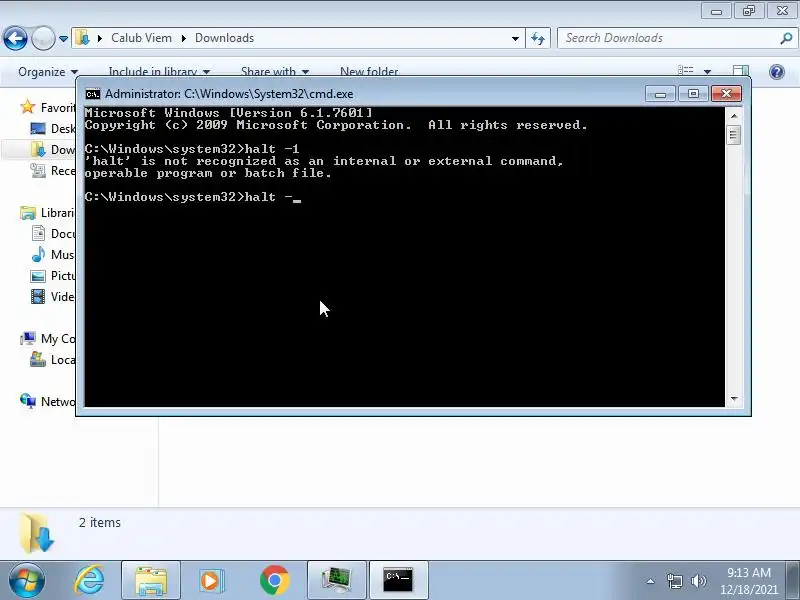Click Show desktop strip at taskbar end
The width and height of the screenshot is (800, 600).
tap(793, 580)
